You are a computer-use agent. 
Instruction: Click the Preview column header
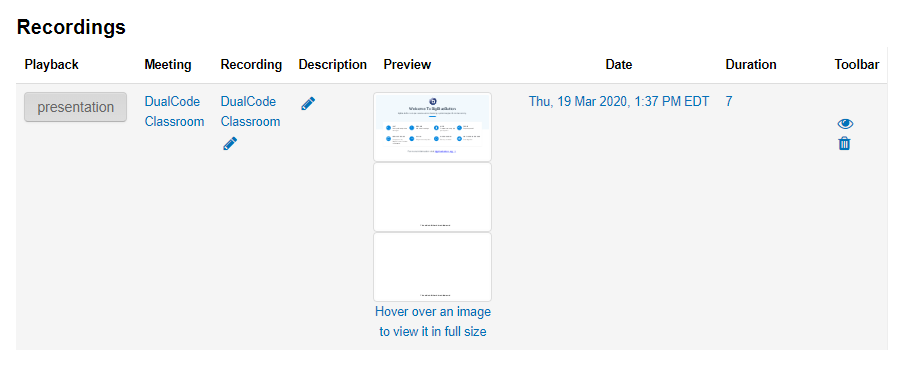[x=408, y=64]
